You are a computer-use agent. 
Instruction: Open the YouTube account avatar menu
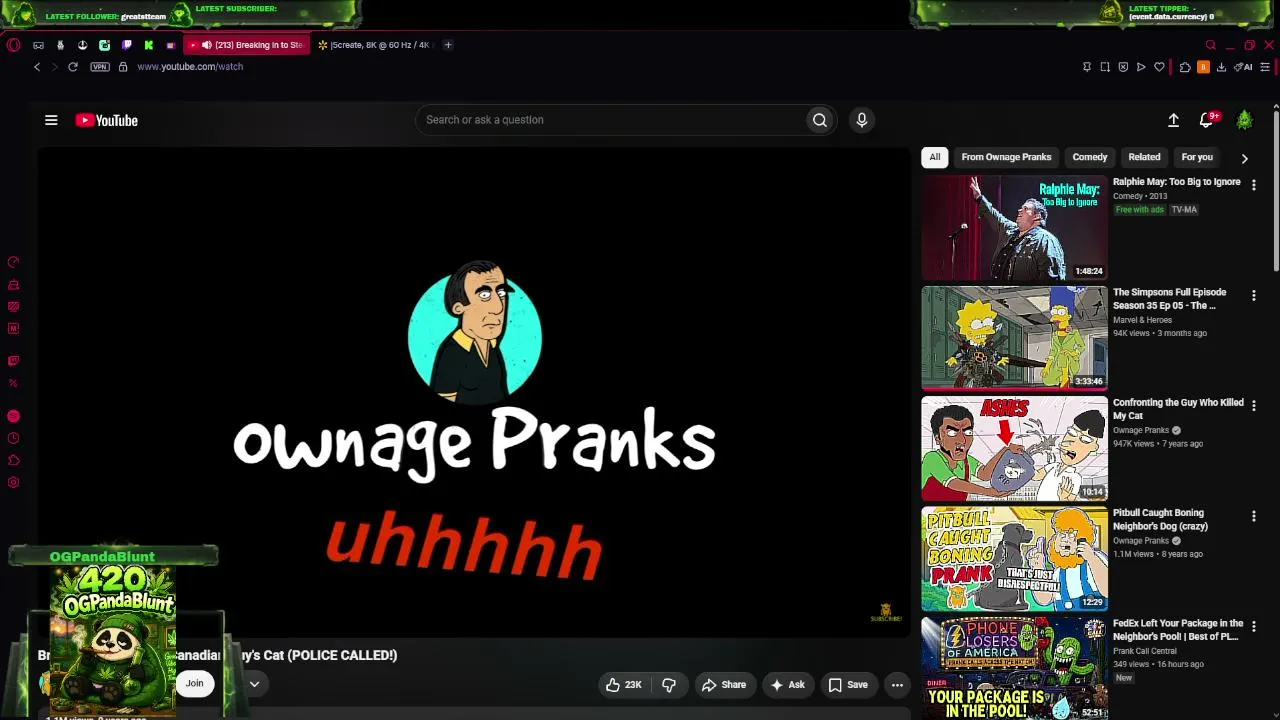(x=1245, y=120)
